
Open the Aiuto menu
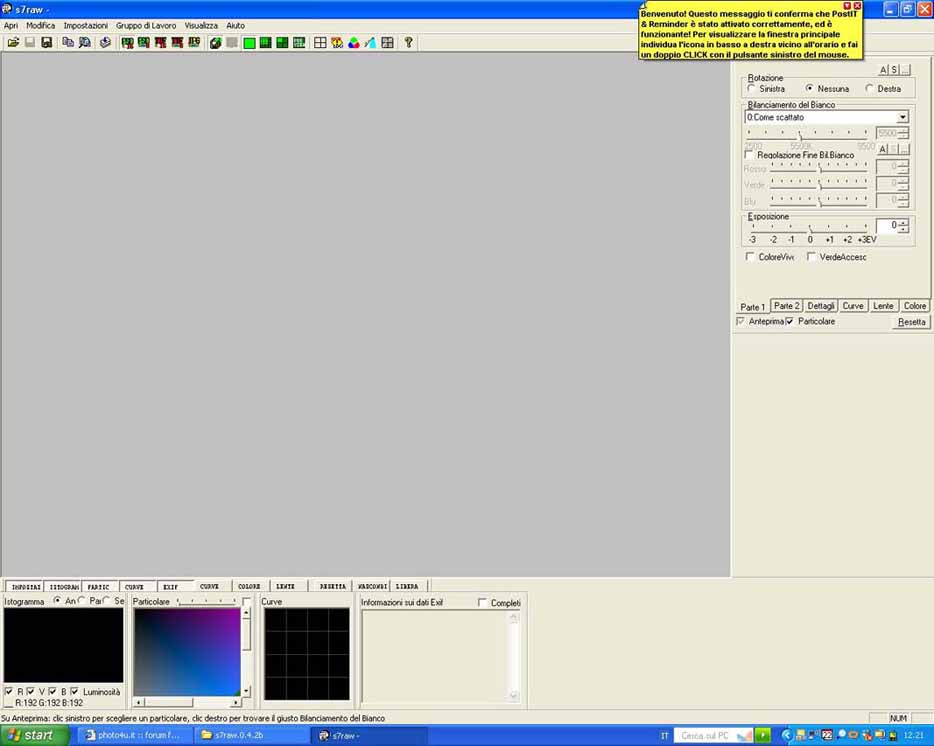pyautogui.click(x=235, y=26)
